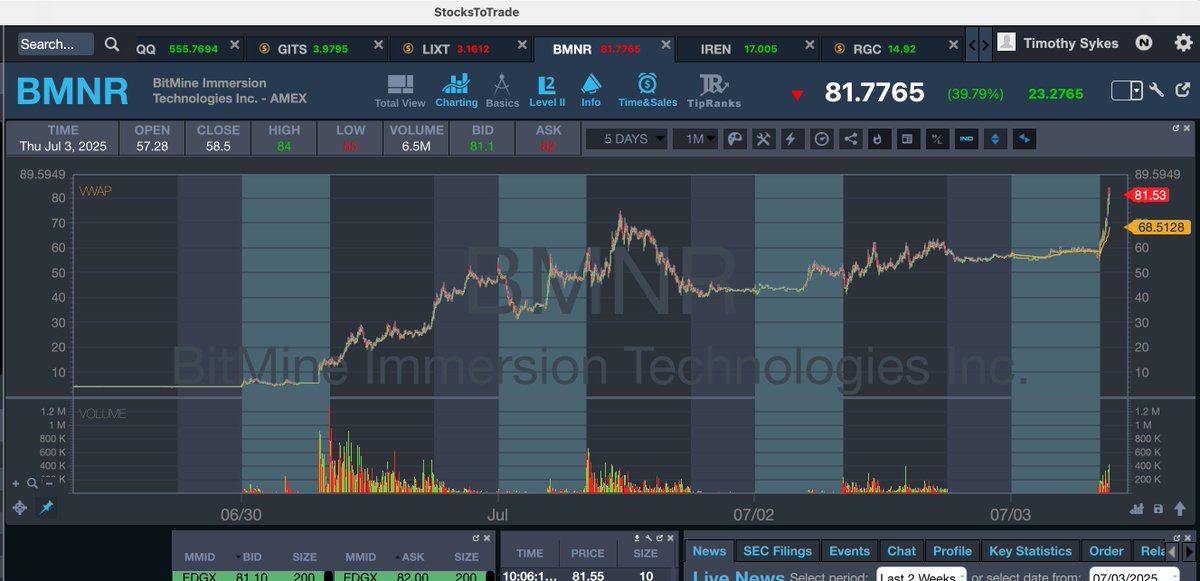Save chart using floppy disk icon
Screen dimensions: 1200x581
pos(1158,509)
